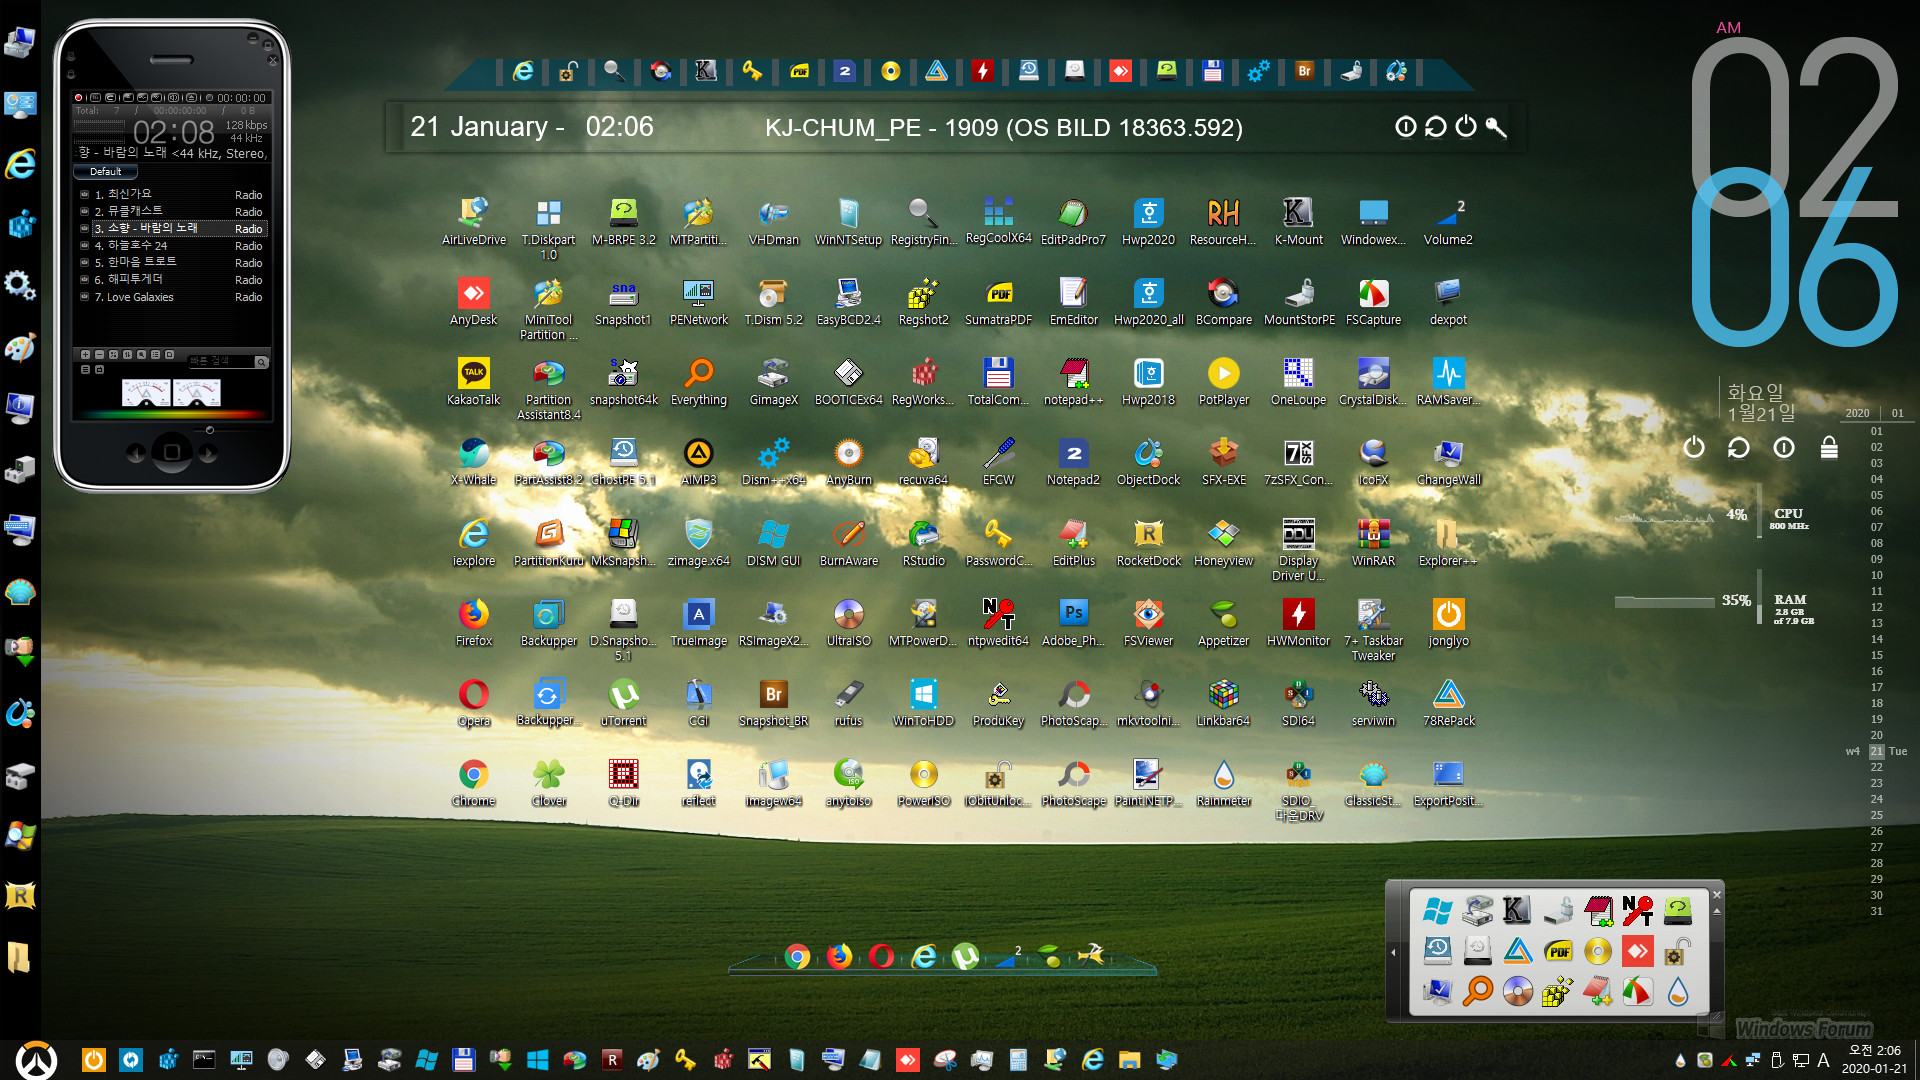Open the file explorer folder on the taskbar
This screenshot has width=1920, height=1080.
pyautogui.click(x=1129, y=1059)
